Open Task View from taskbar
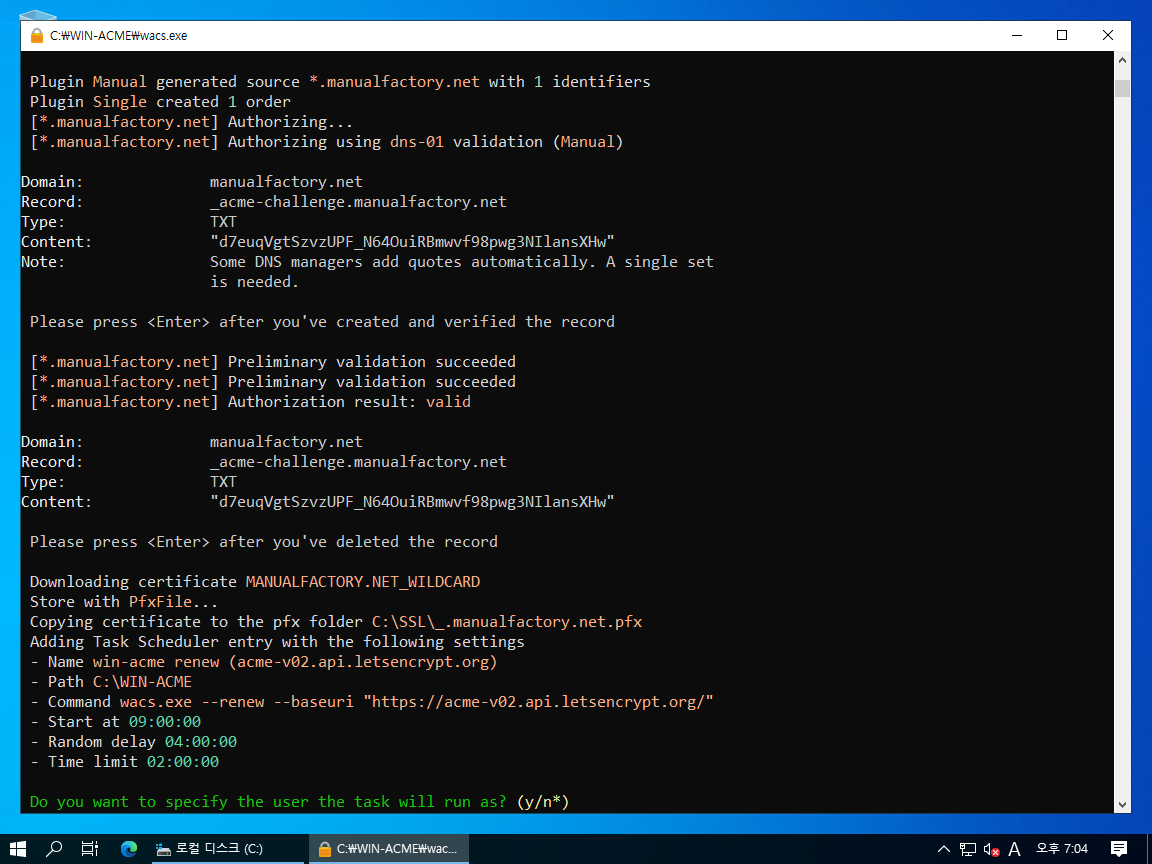Screen dimensions: 1152x864 click(90, 849)
